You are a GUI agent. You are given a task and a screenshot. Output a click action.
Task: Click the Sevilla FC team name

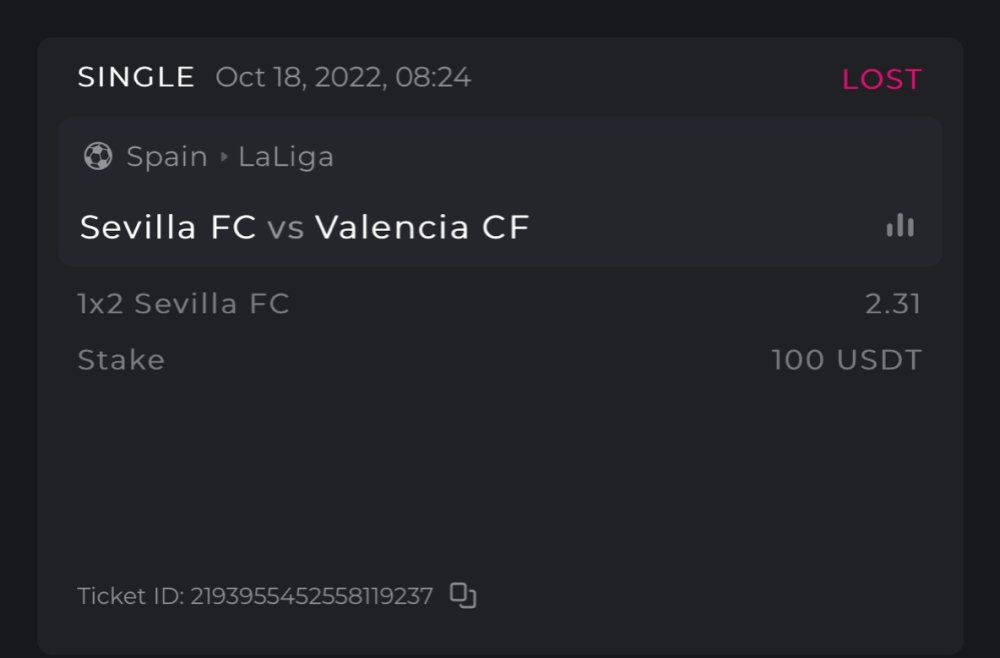tap(168, 228)
